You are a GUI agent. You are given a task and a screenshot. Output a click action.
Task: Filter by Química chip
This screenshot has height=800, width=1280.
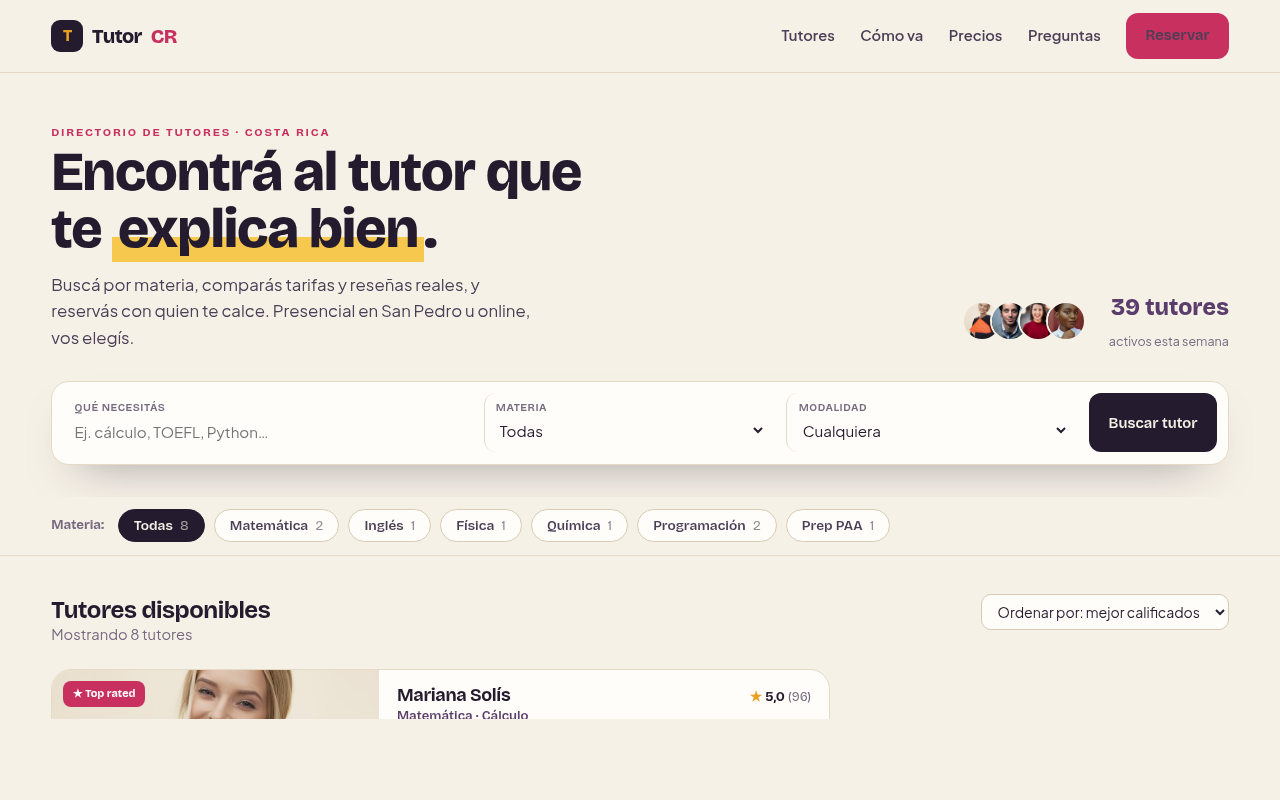click(579, 526)
